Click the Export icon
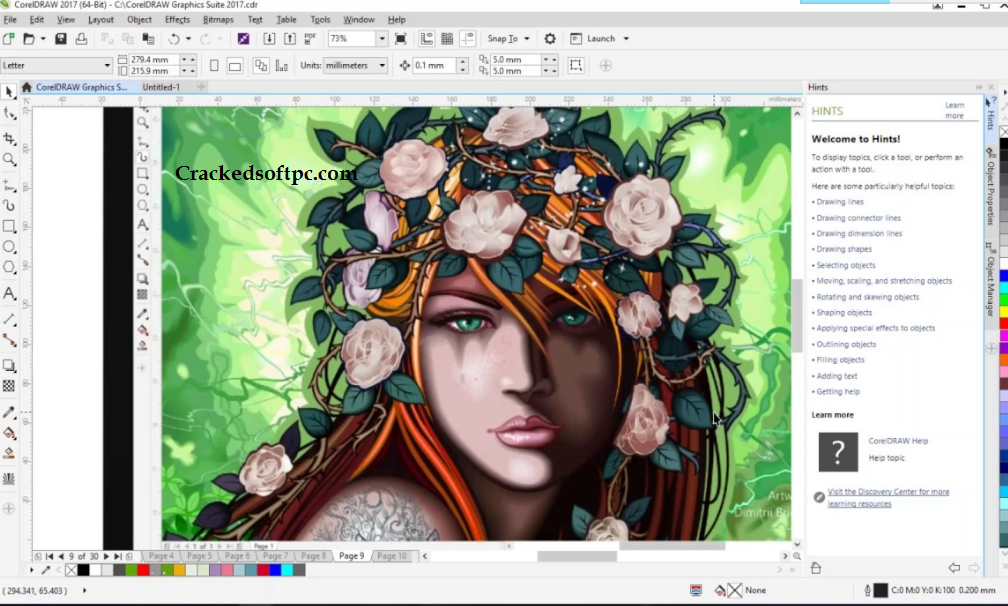The image size is (1008, 606). 290,39
